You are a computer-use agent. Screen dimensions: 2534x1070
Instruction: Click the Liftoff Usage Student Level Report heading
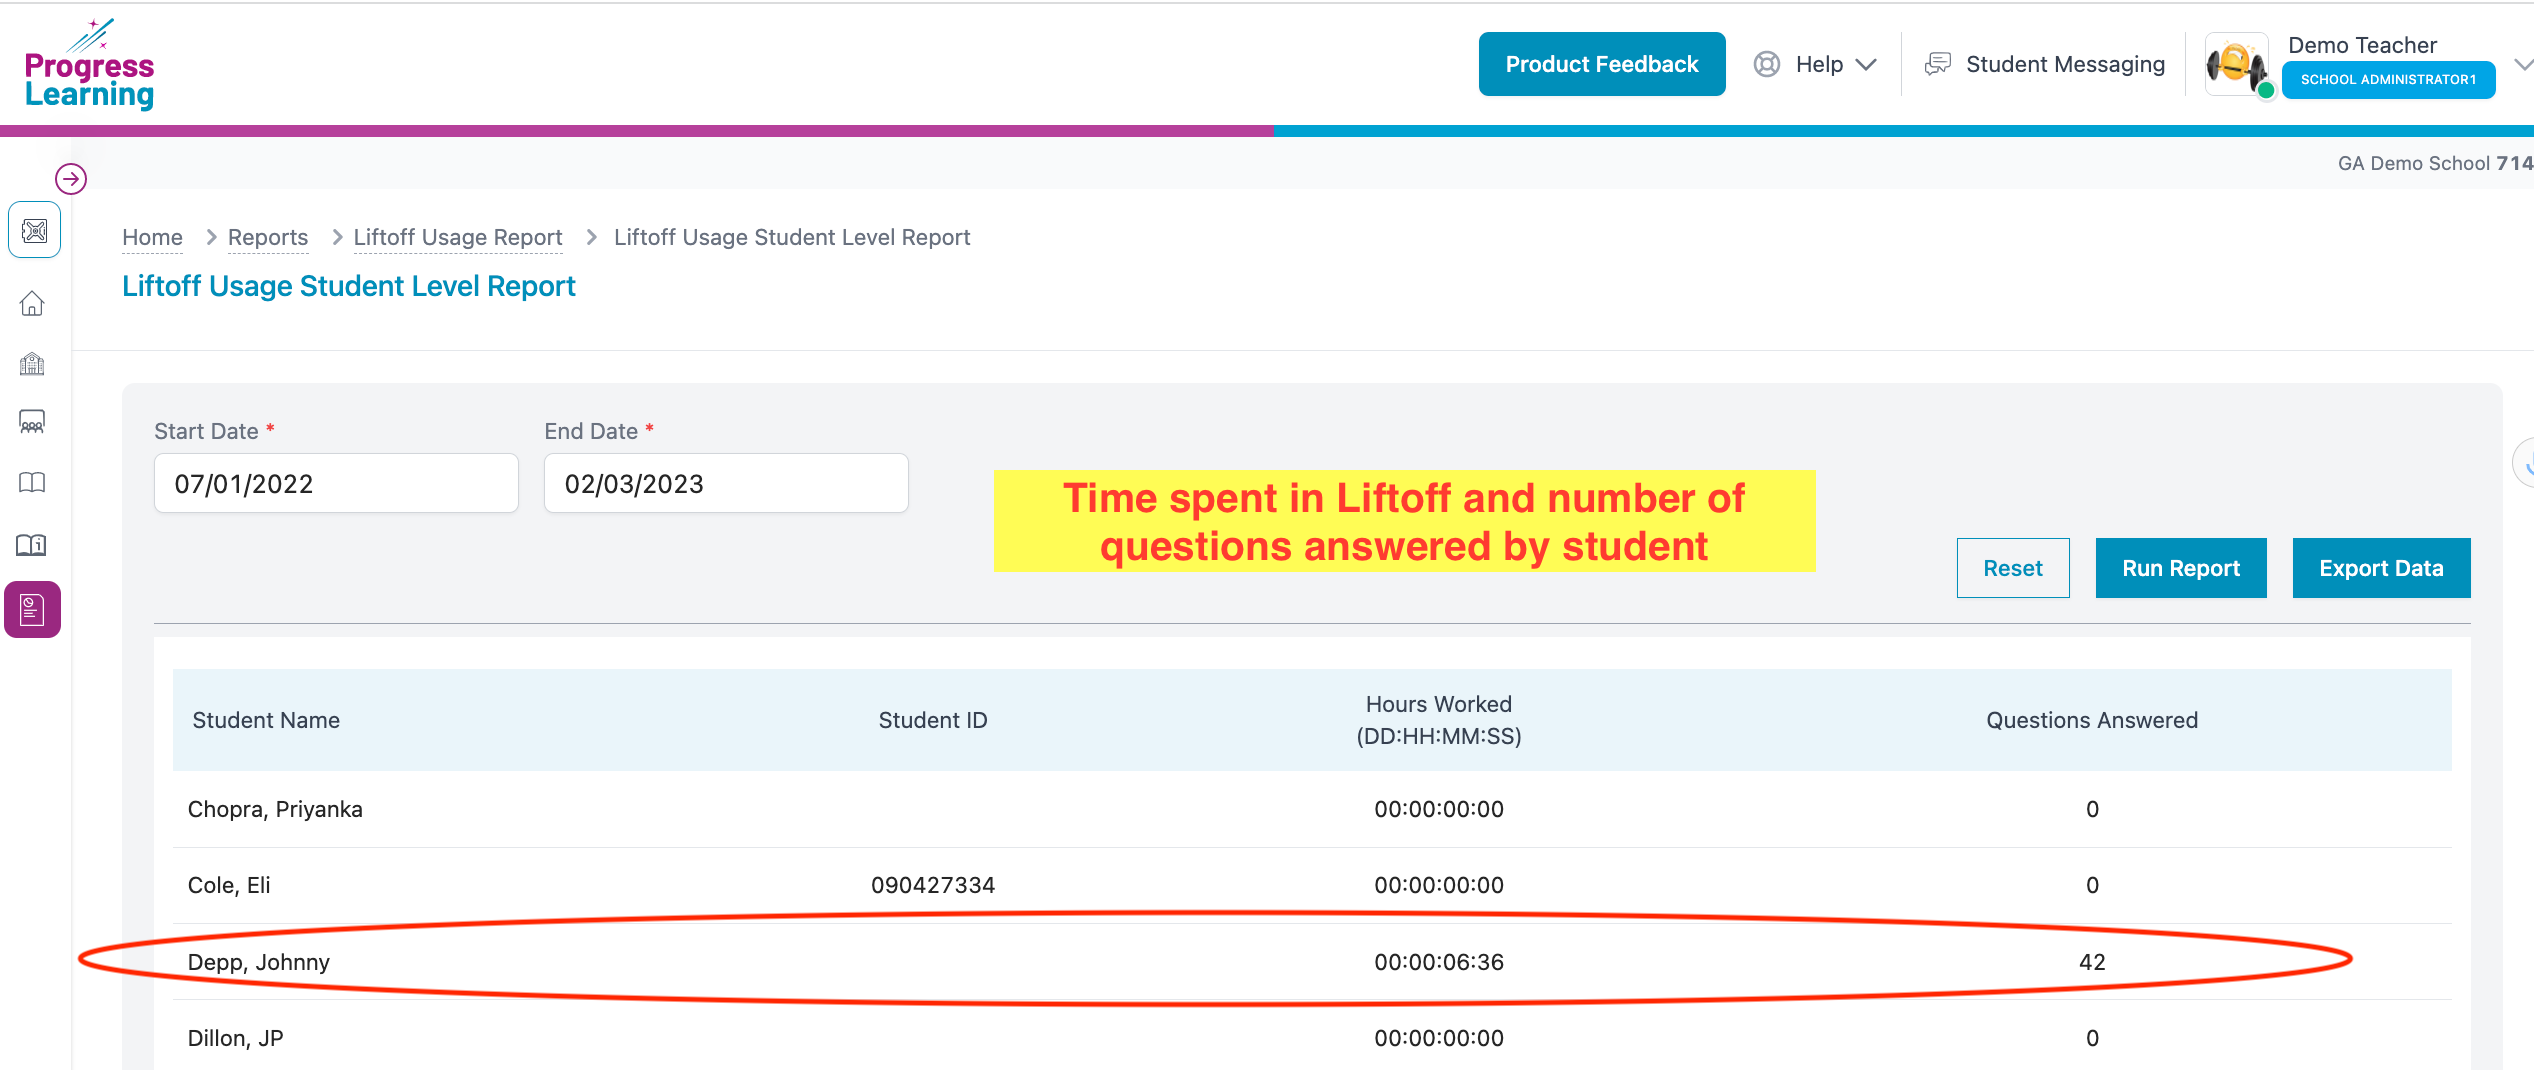(349, 286)
